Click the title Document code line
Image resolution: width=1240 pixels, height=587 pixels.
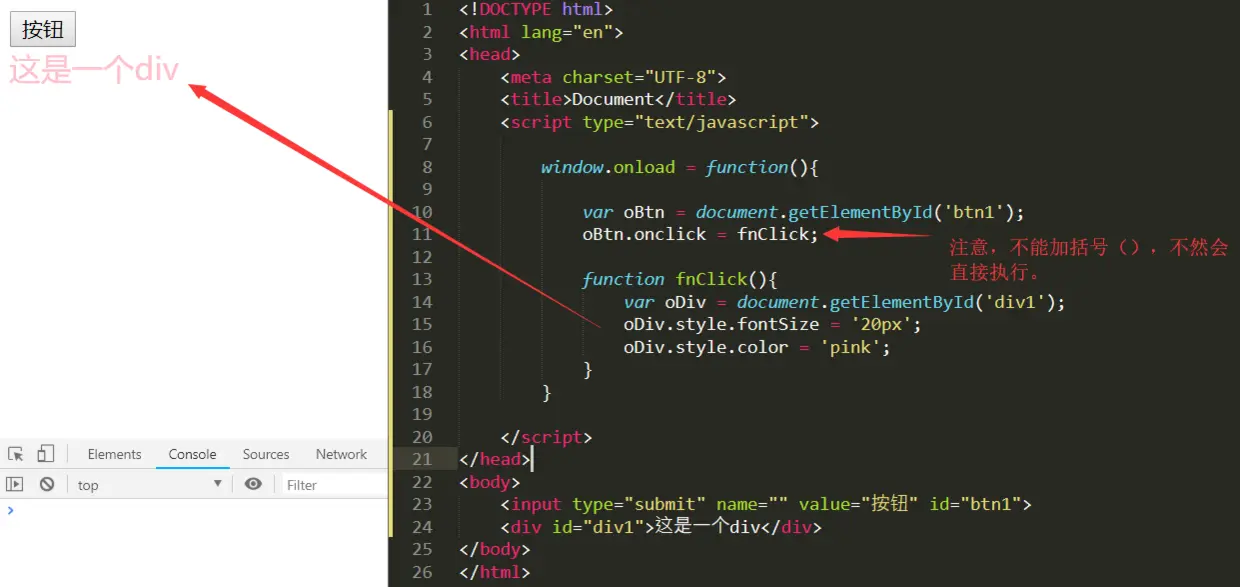tap(618, 99)
